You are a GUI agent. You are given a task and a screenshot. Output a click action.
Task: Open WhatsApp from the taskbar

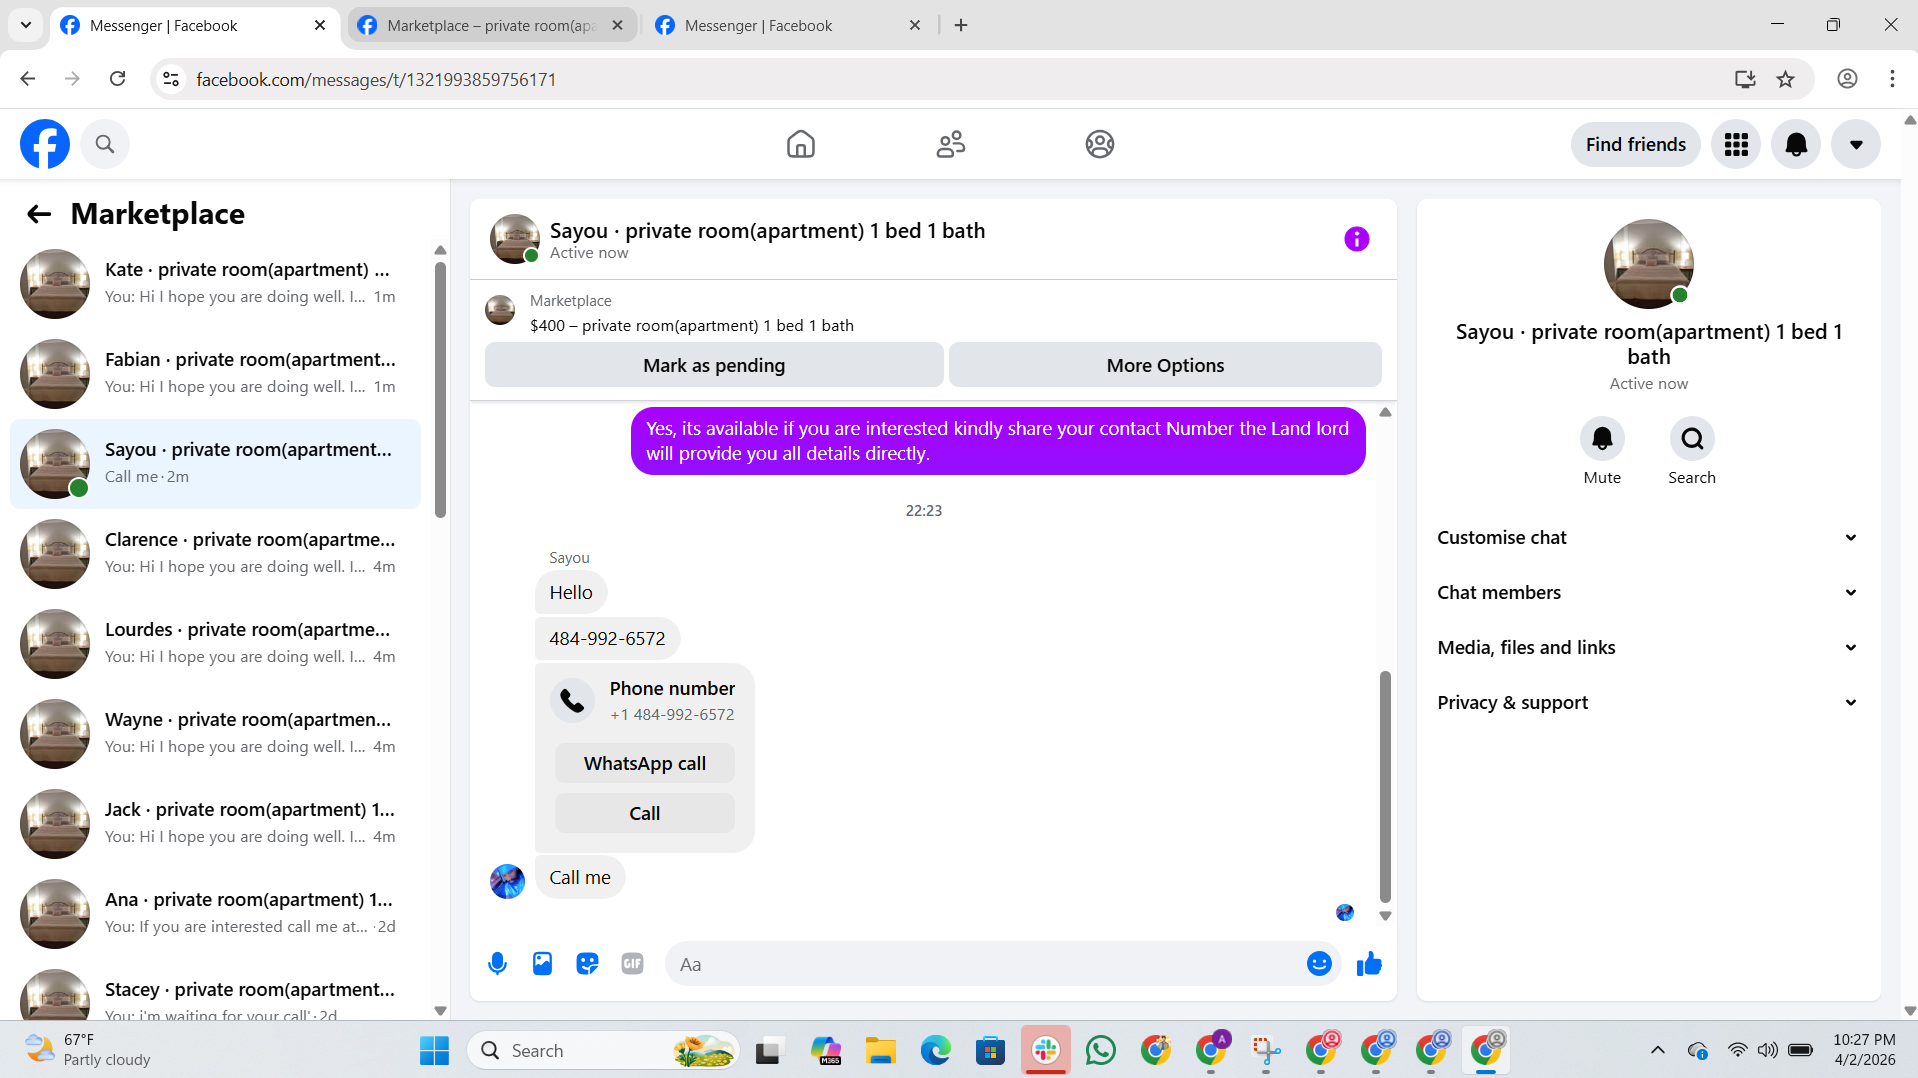tap(1101, 1051)
